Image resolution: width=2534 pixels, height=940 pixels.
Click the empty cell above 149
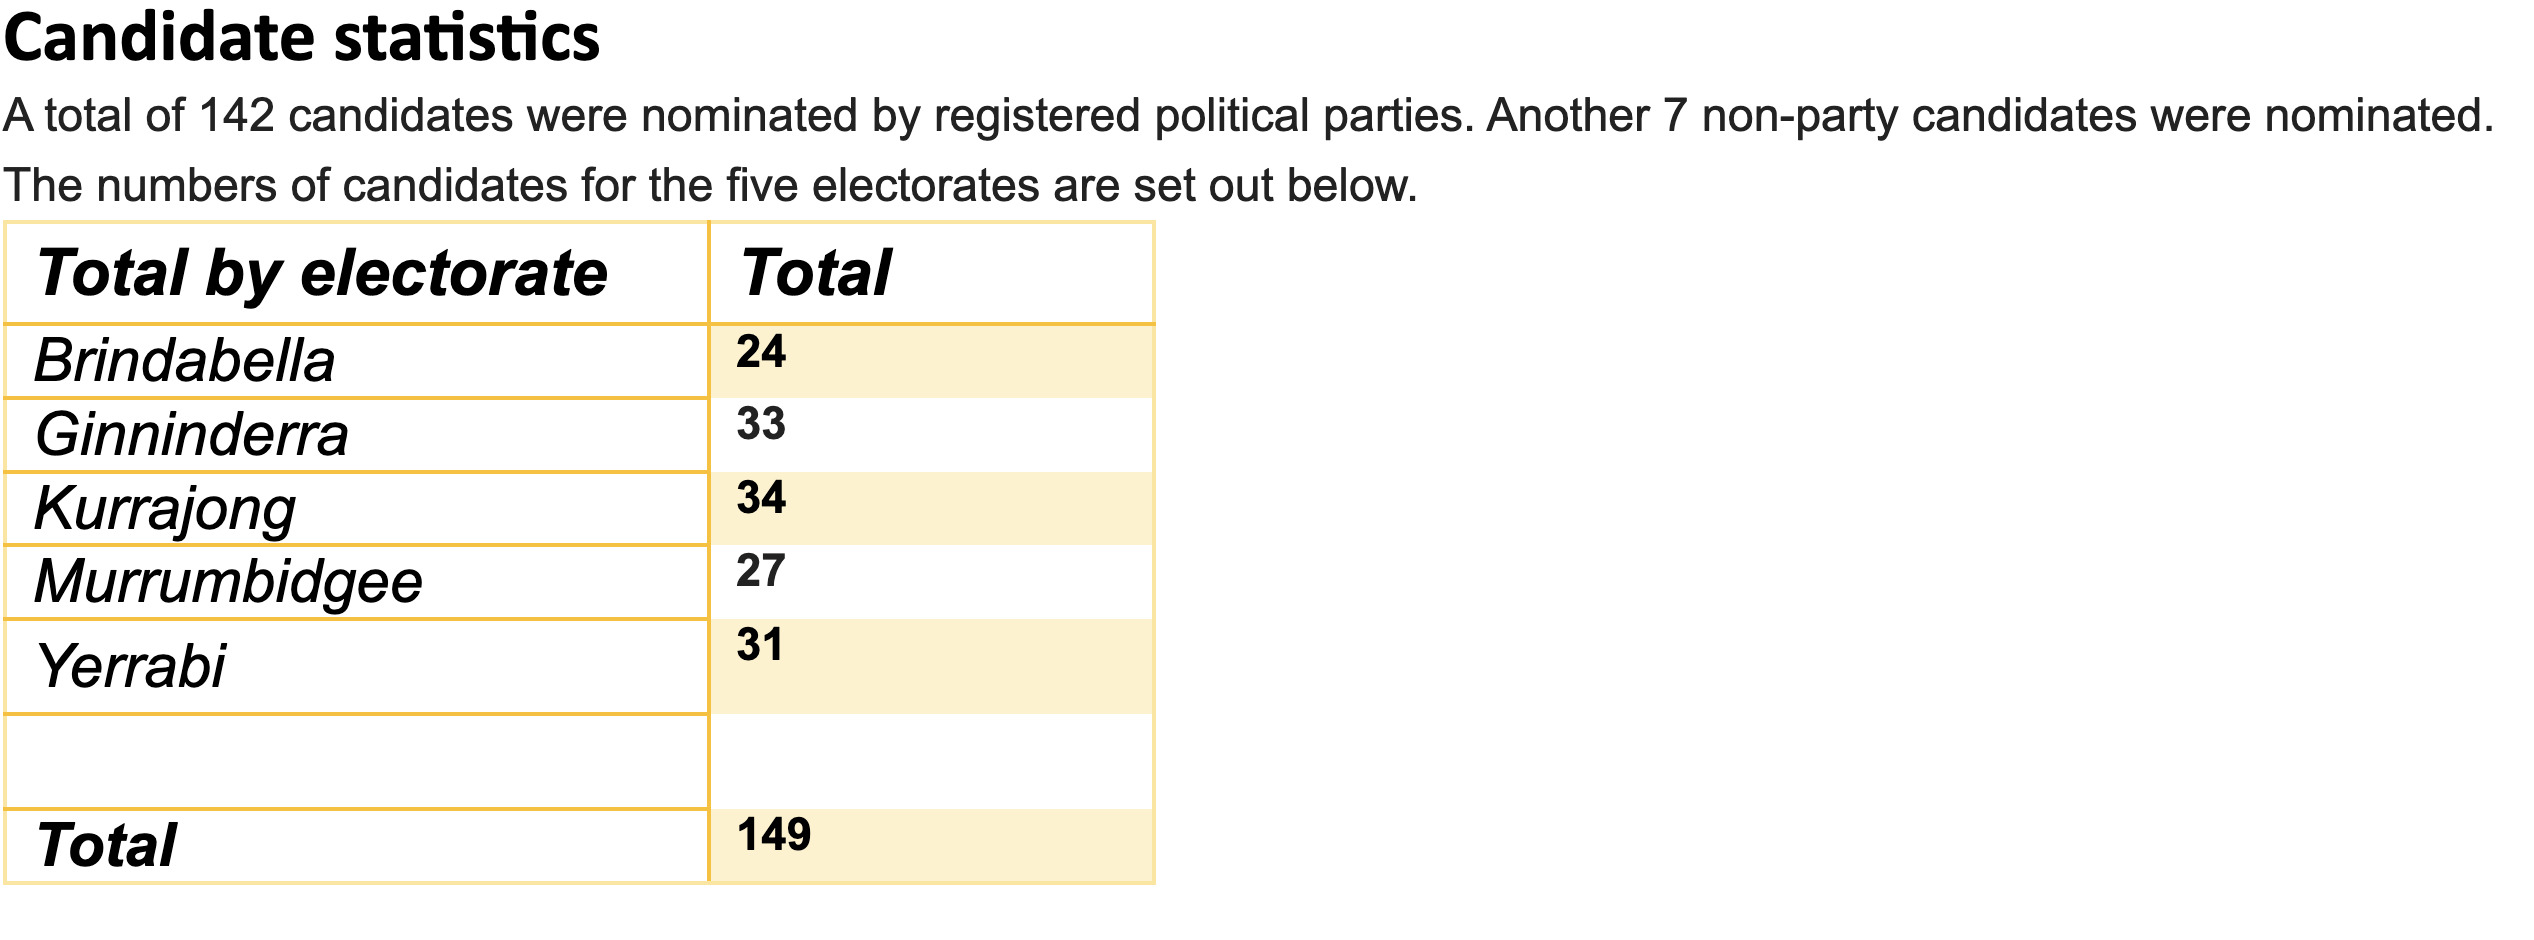point(932,762)
